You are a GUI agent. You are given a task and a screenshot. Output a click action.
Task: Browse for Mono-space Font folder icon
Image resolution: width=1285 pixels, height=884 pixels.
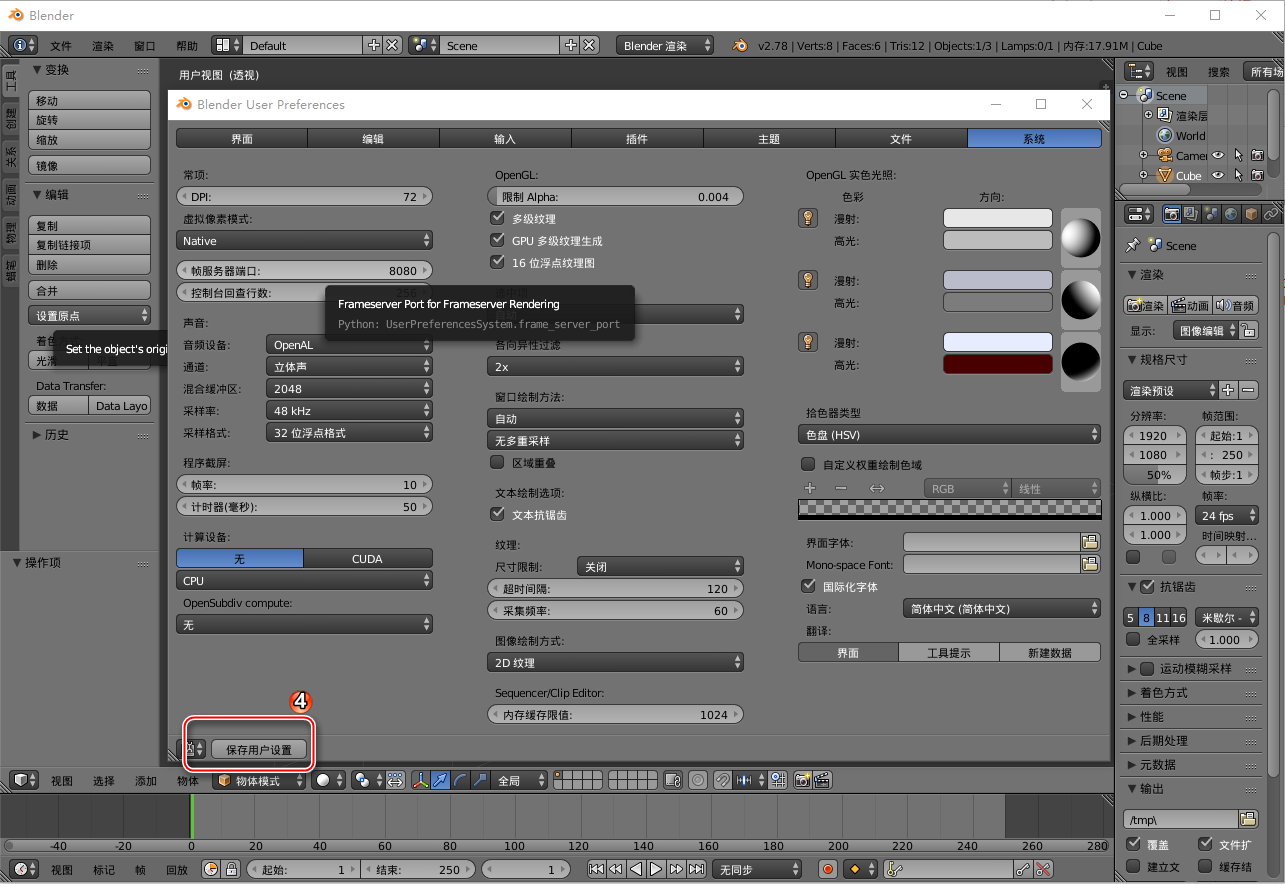pos(1091,564)
